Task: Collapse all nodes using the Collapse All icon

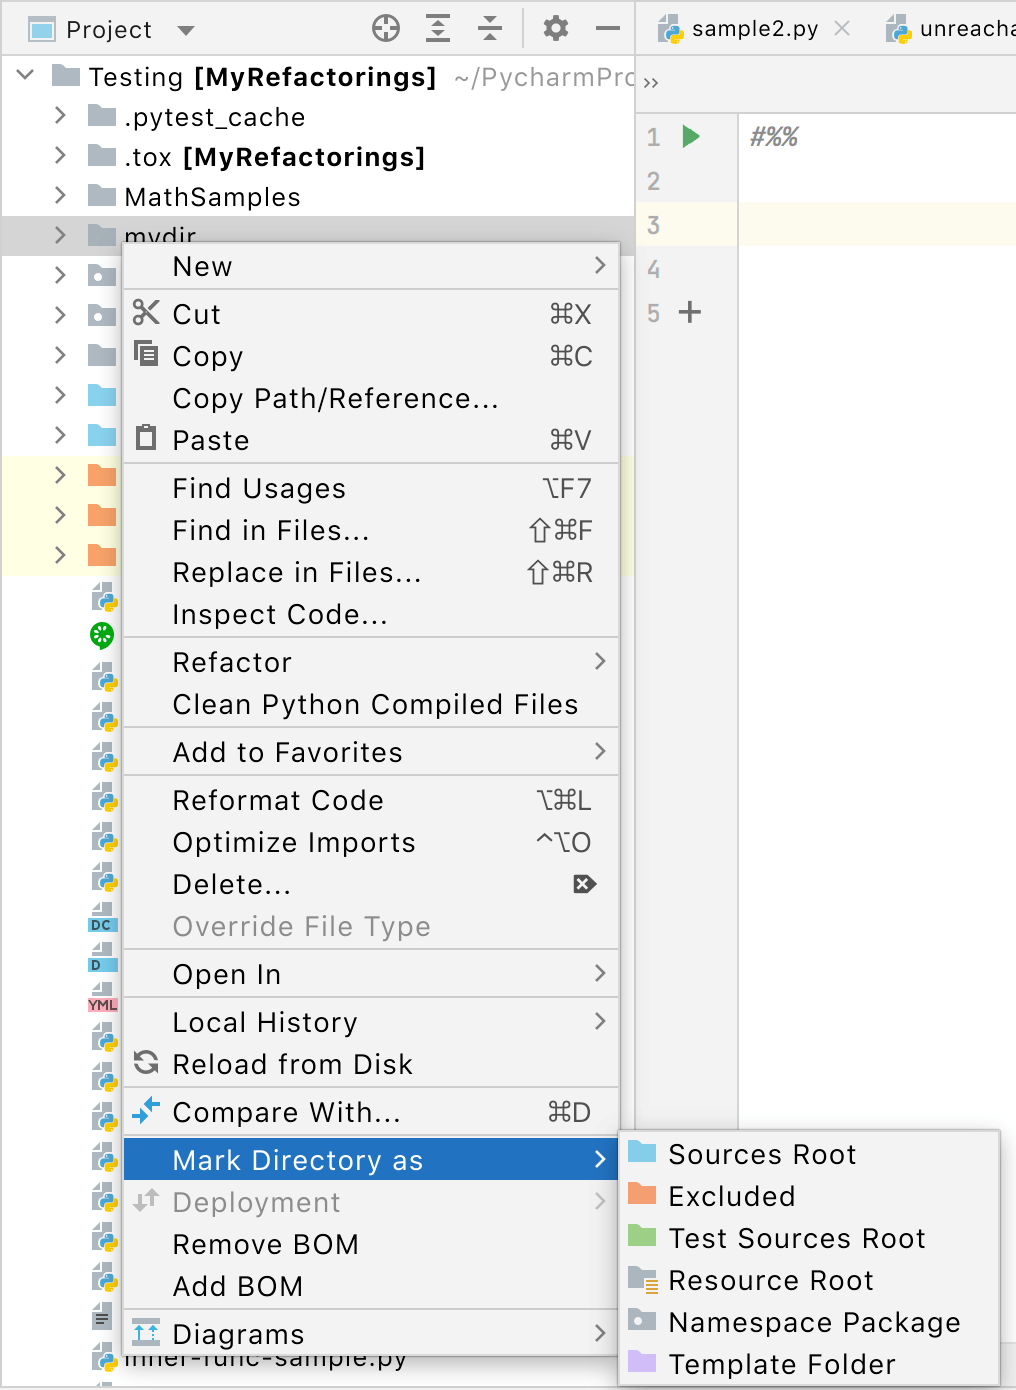Action: coord(489,29)
